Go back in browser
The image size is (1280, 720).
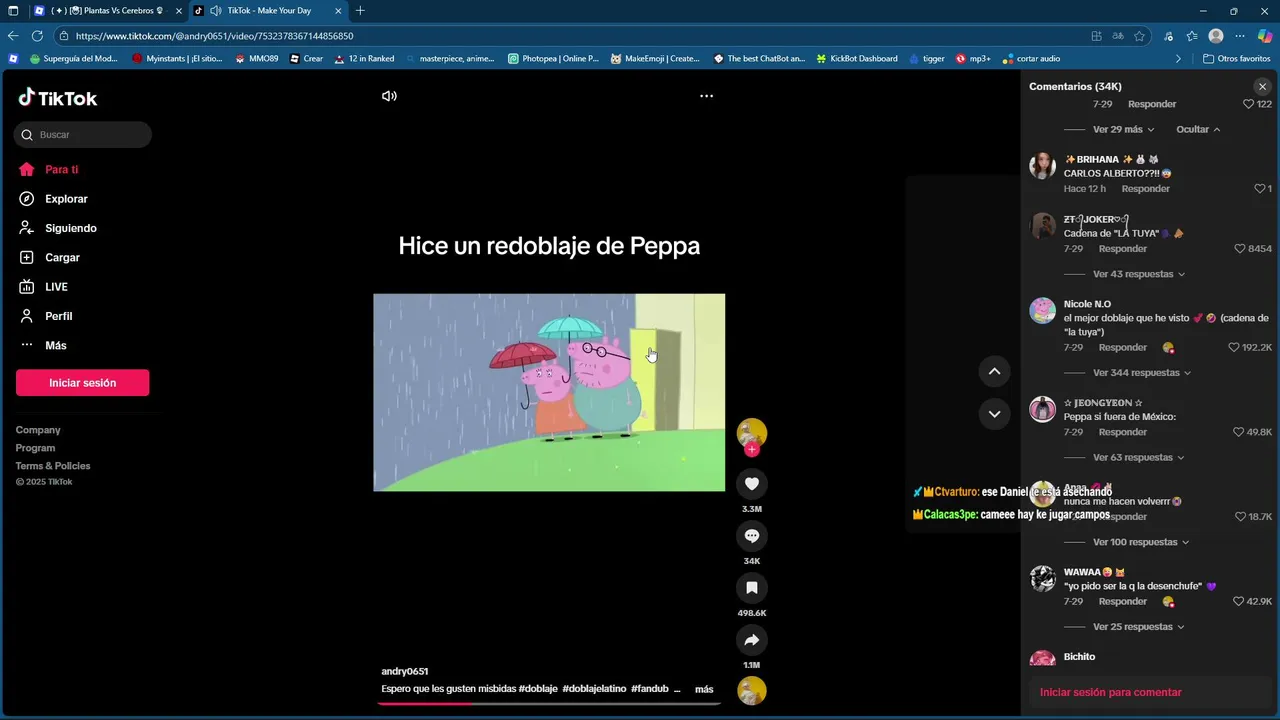click(x=13, y=36)
